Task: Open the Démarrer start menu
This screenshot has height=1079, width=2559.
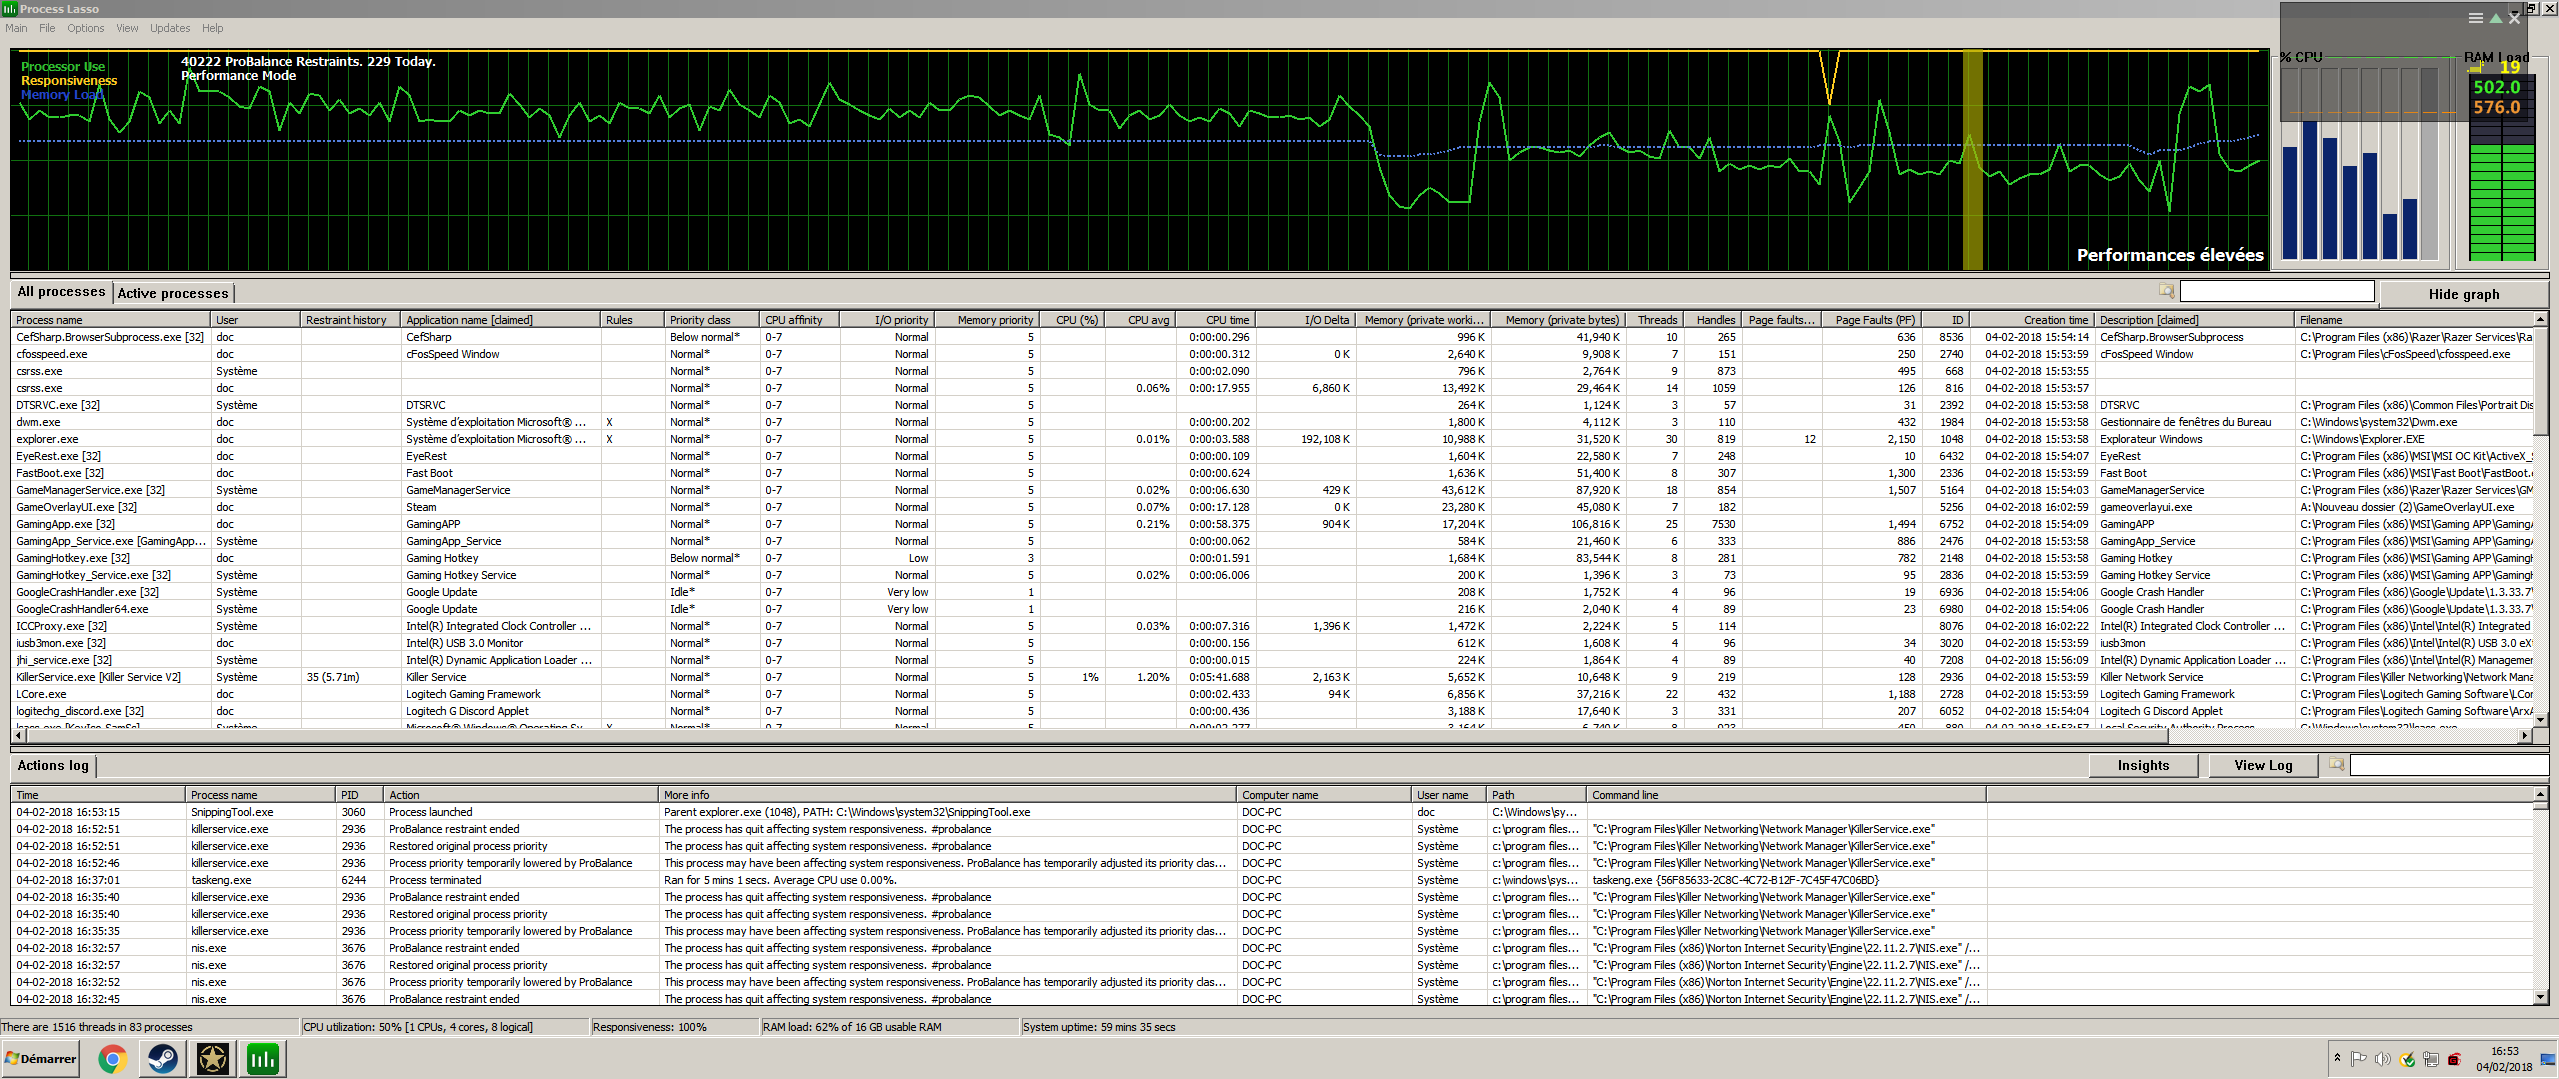Action: [x=41, y=1059]
